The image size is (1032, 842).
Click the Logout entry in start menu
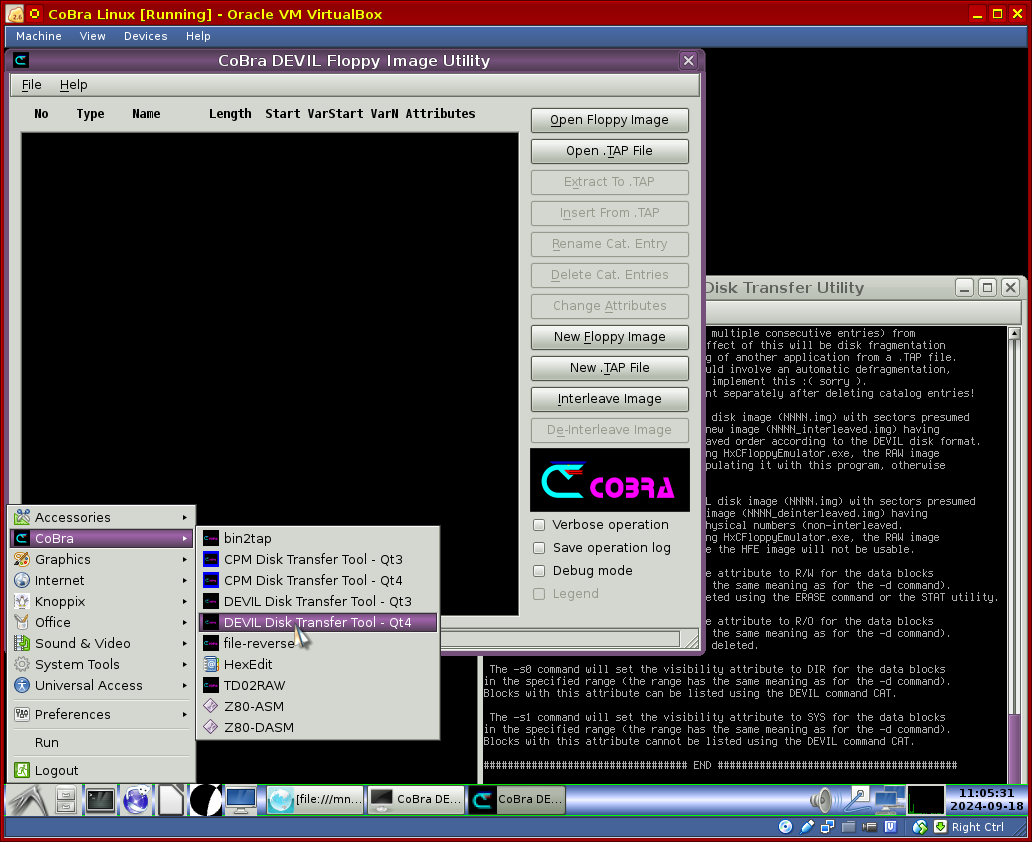pyautogui.click(x=56, y=770)
